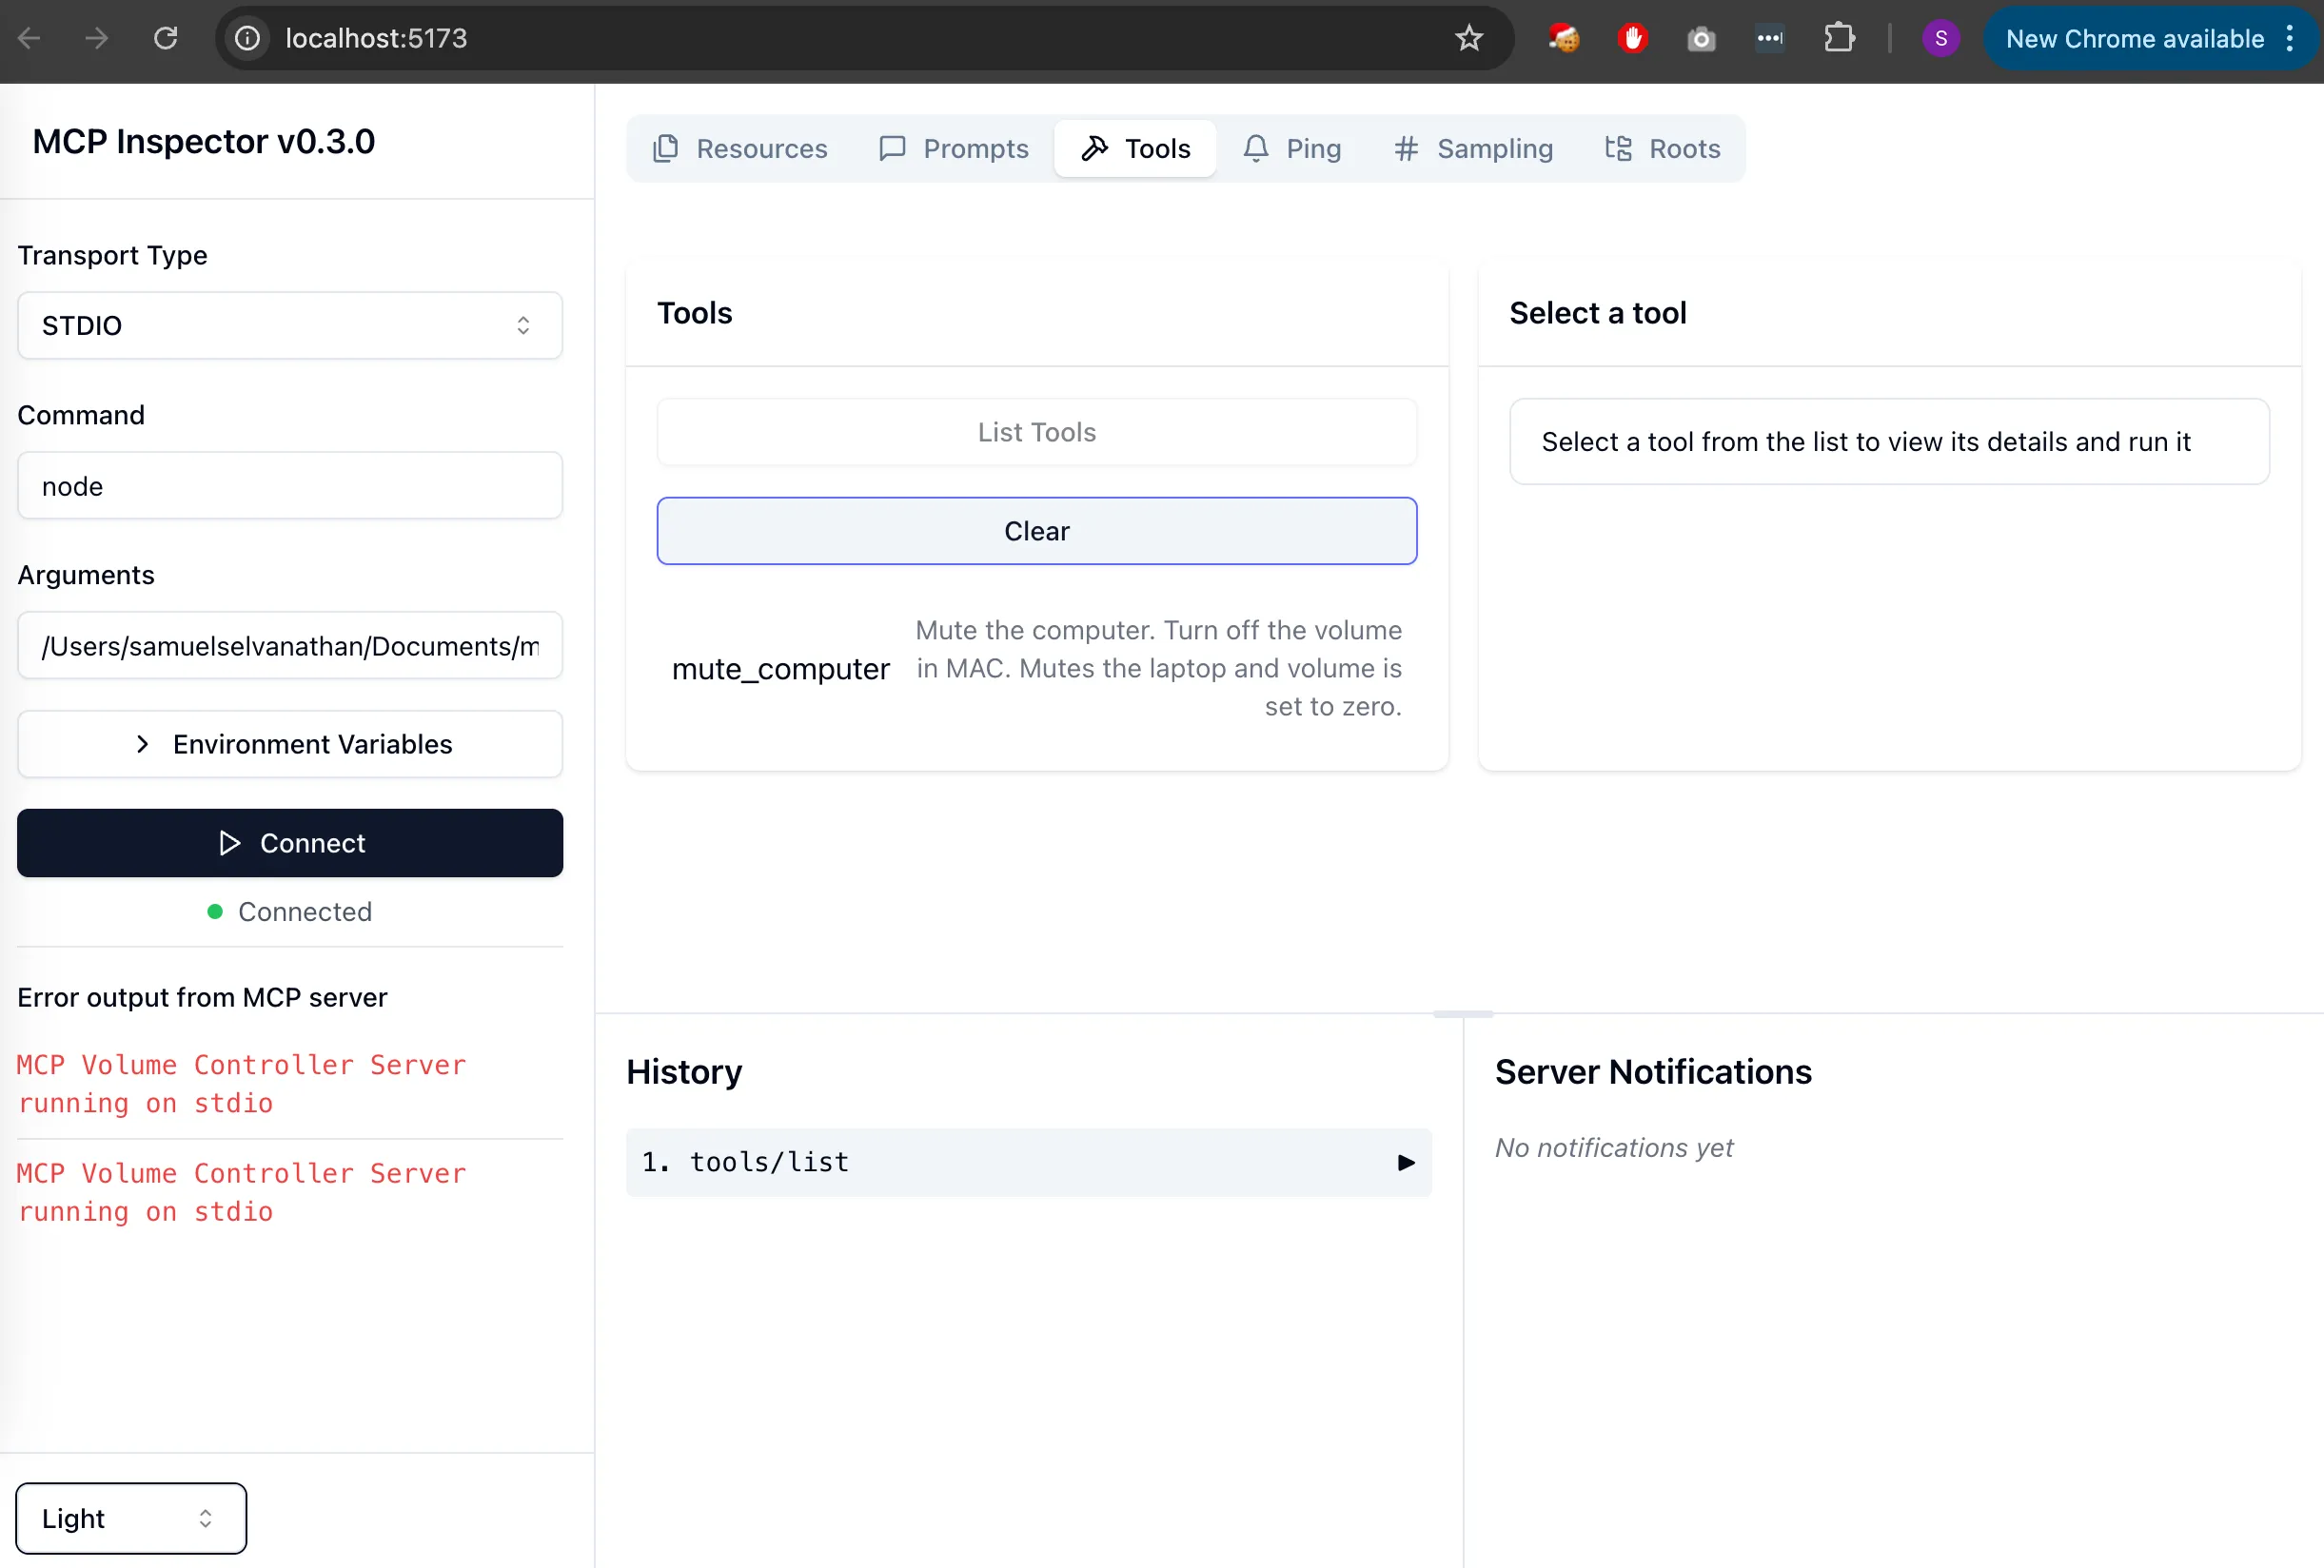Click the horizontal panel resize handle above History
This screenshot has height=1568, width=2324.
tap(1462, 1013)
